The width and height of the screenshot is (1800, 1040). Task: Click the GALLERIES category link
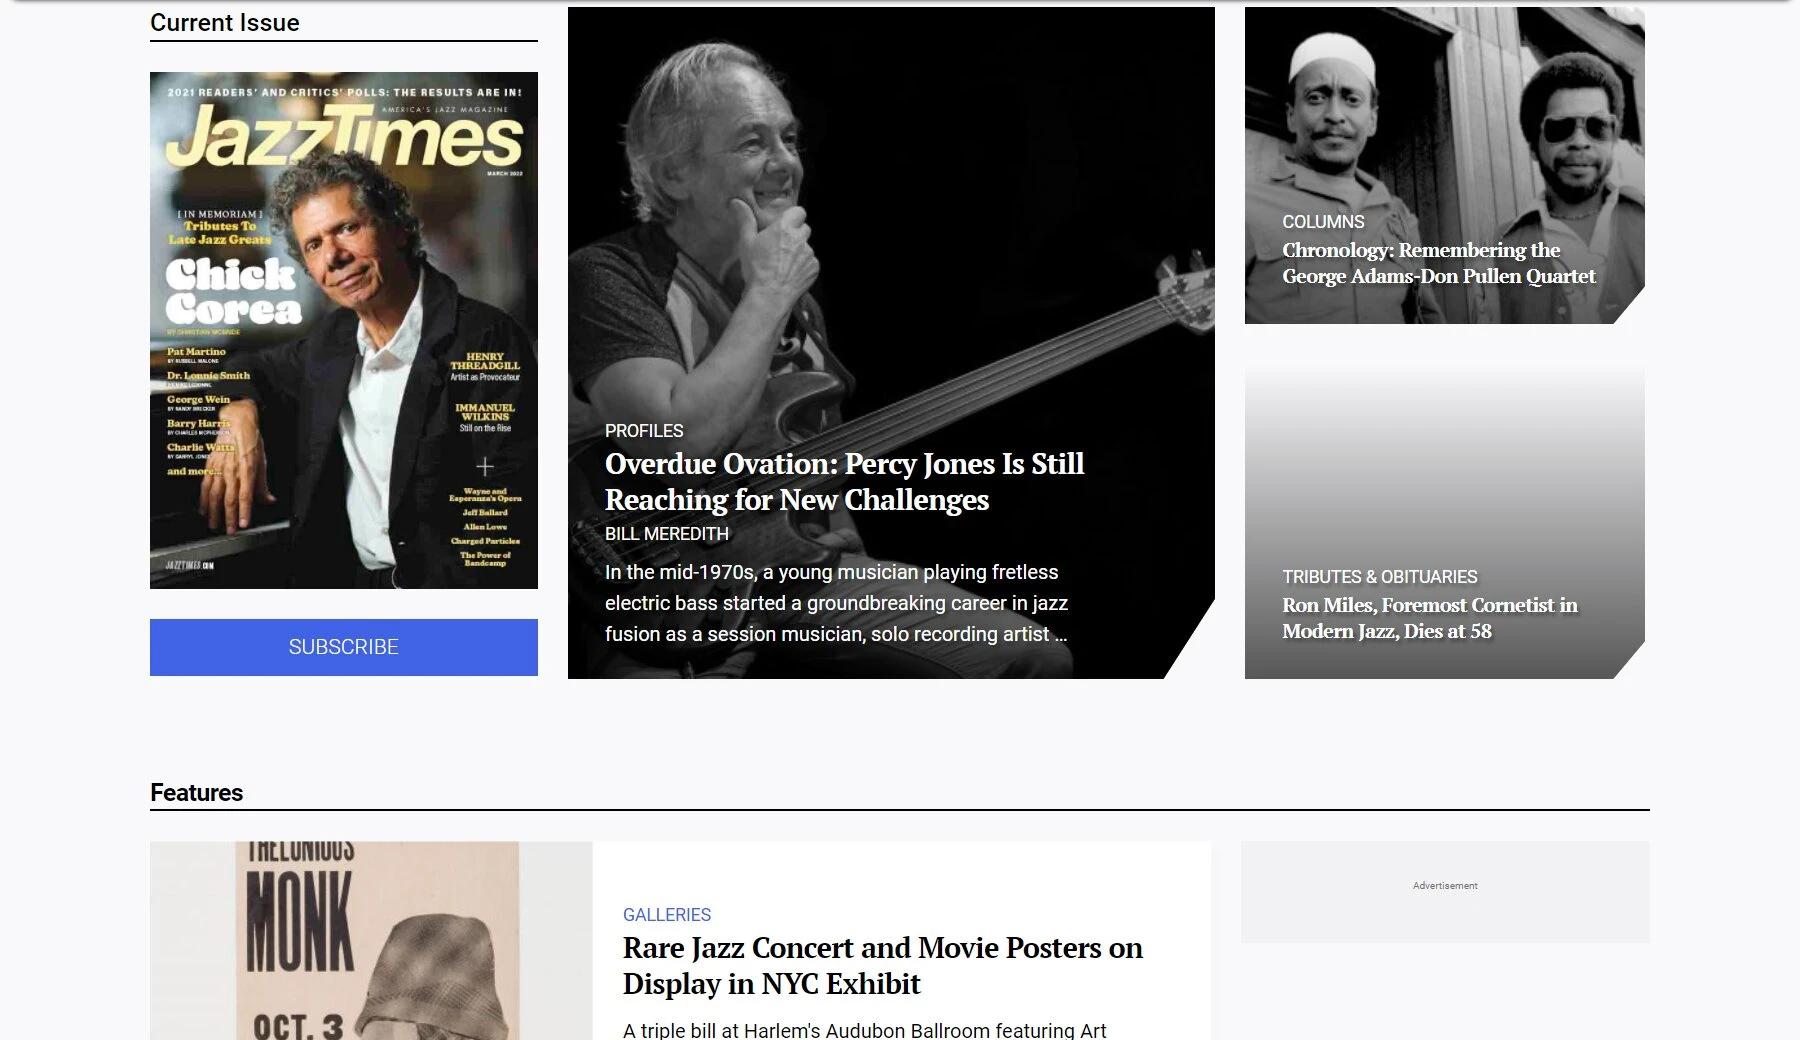pyautogui.click(x=667, y=915)
